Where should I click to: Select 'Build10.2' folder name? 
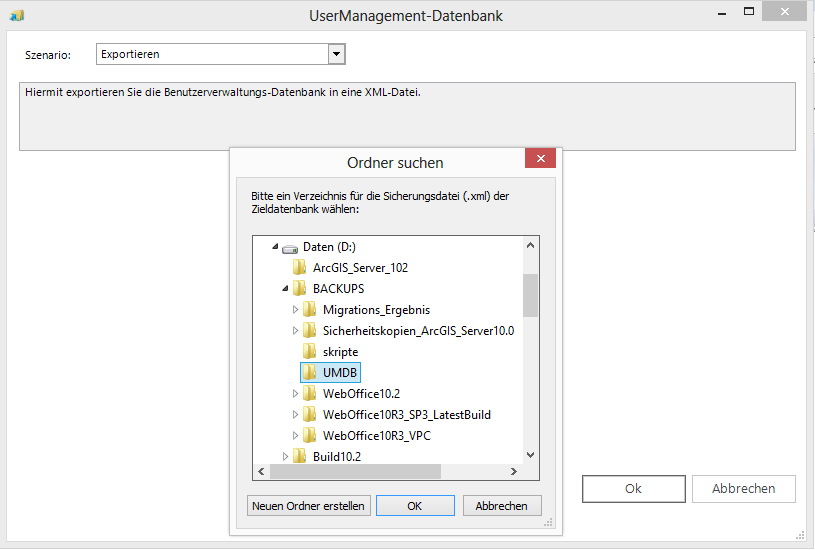[x=337, y=456]
